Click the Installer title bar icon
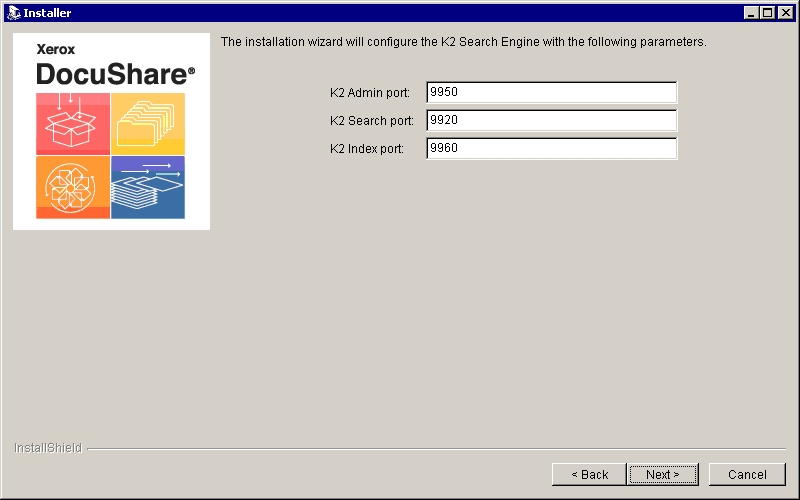 point(14,13)
